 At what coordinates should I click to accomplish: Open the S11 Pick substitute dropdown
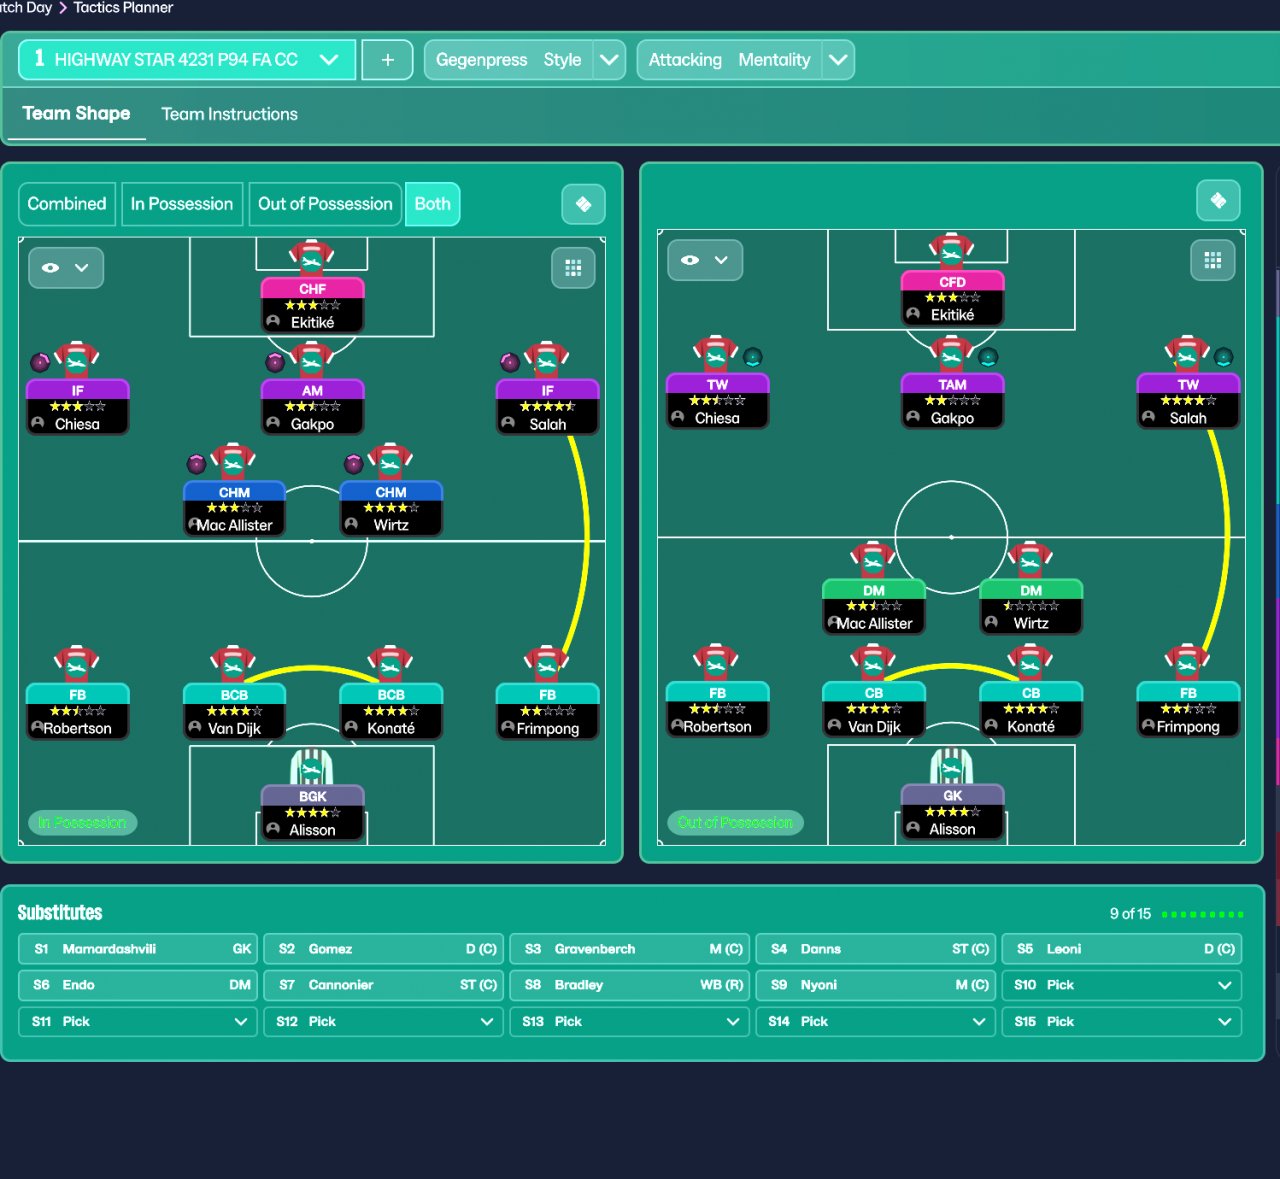click(x=138, y=1021)
